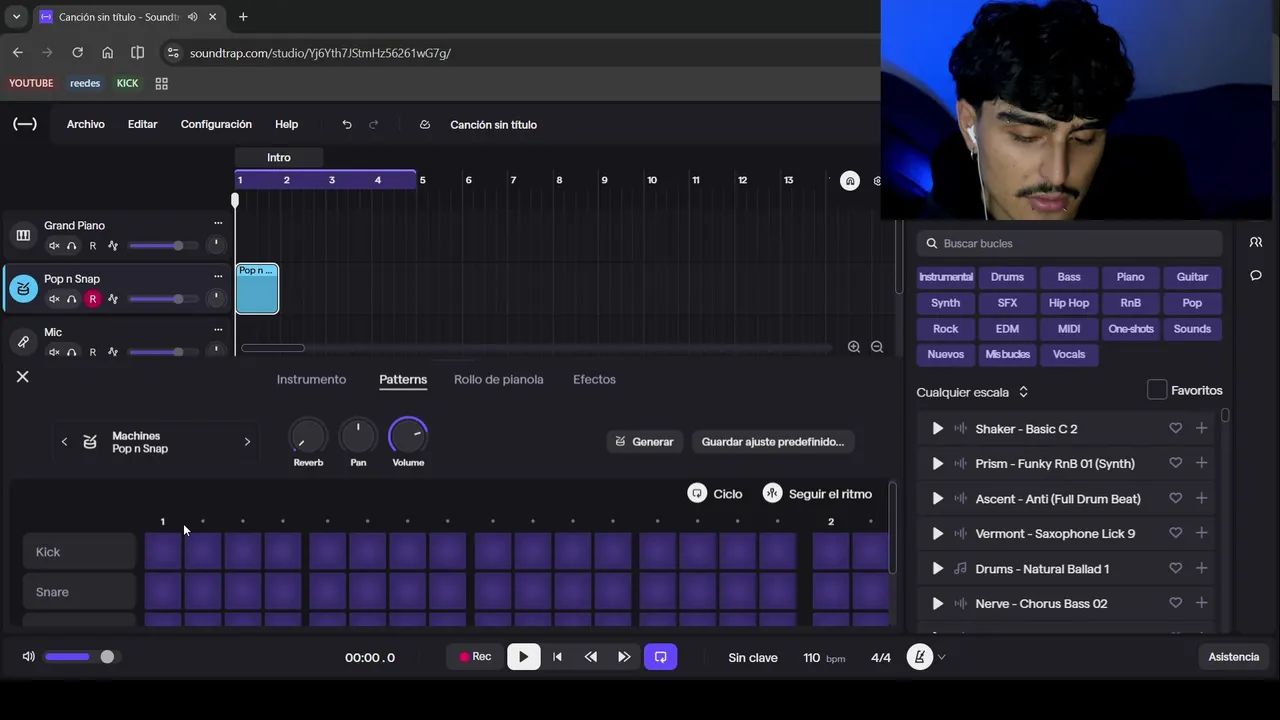Preview the Vermont - Saxophone Lick 9 loop
Viewport: 1280px width, 720px height.
tap(938, 533)
